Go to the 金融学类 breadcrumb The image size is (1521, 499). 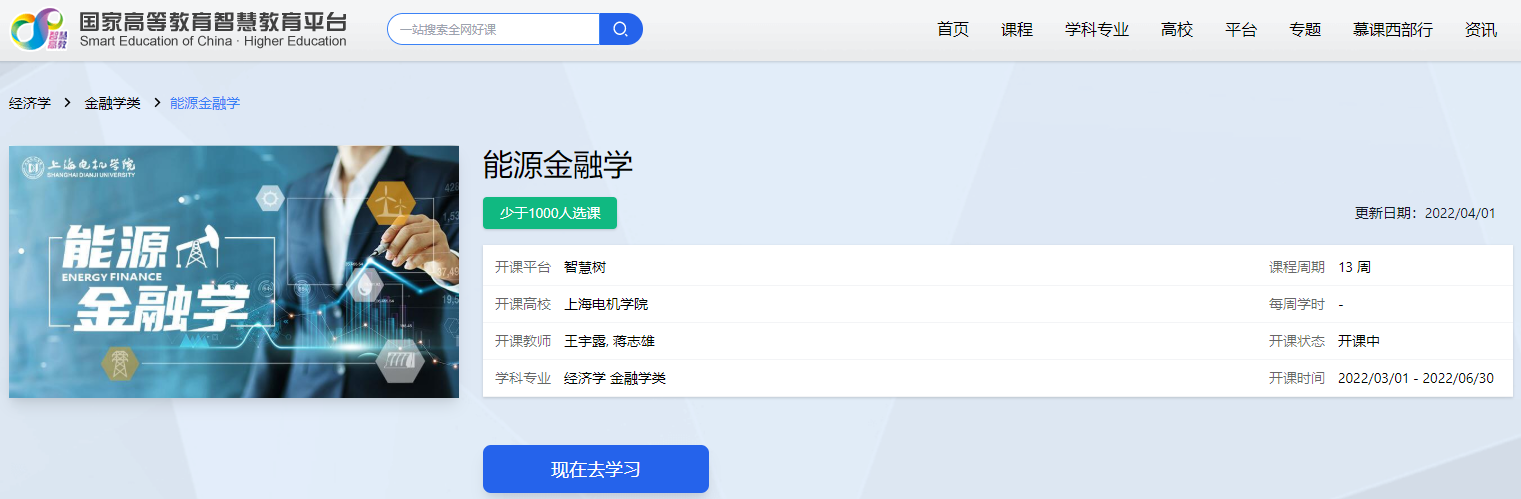[x=112, y=103]
